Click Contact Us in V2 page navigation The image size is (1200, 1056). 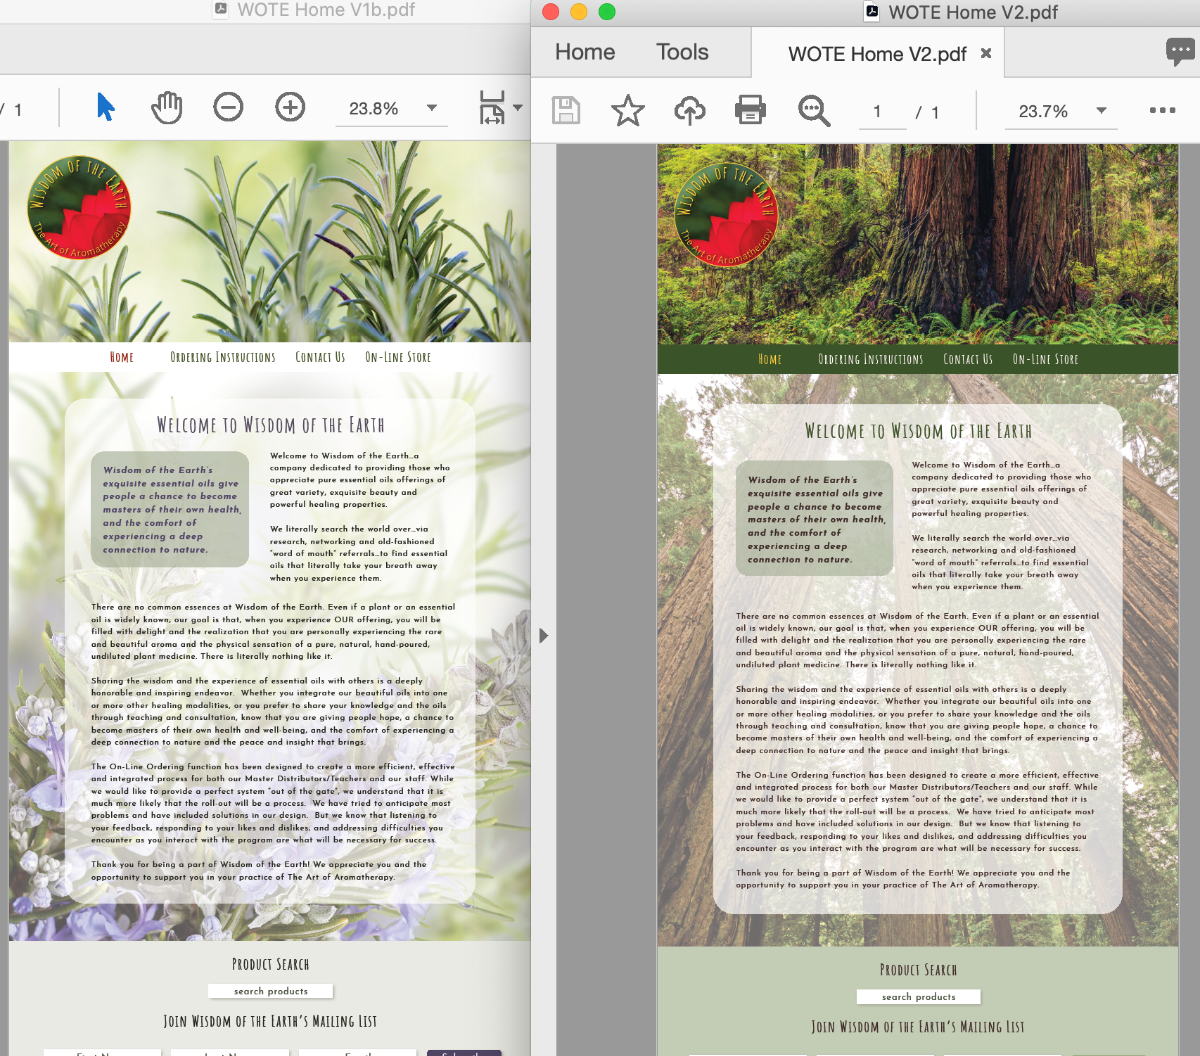tap(968, 359)
